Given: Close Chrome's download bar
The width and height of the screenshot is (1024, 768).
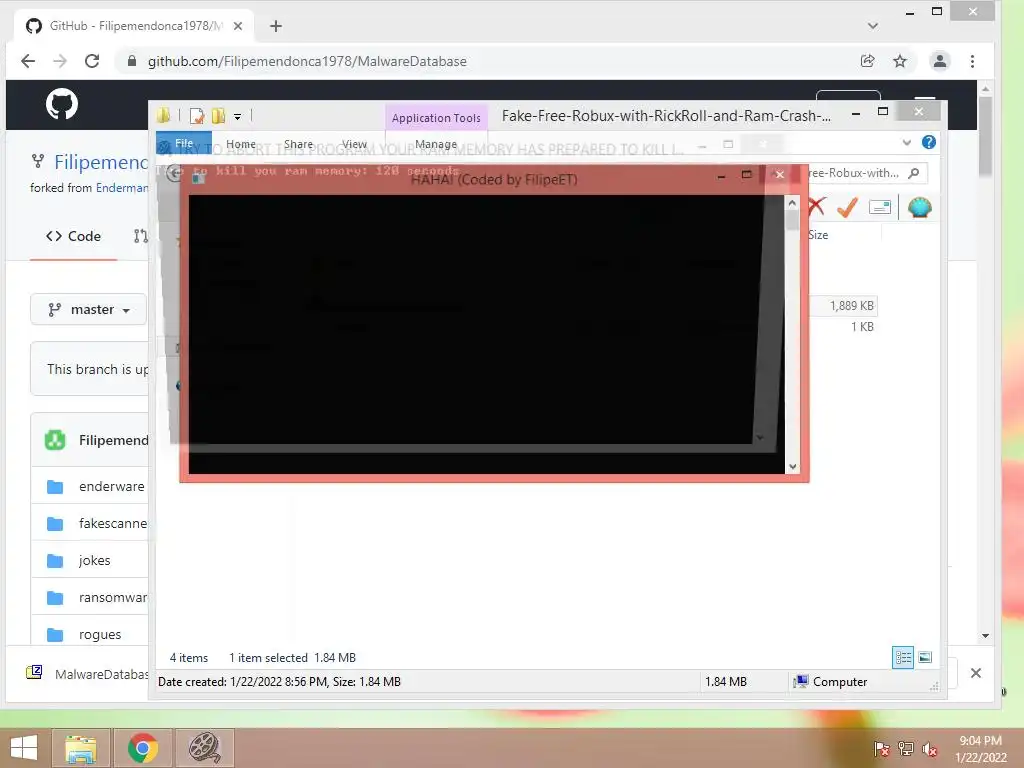Looking at the screenshot, I should point(976,673).
